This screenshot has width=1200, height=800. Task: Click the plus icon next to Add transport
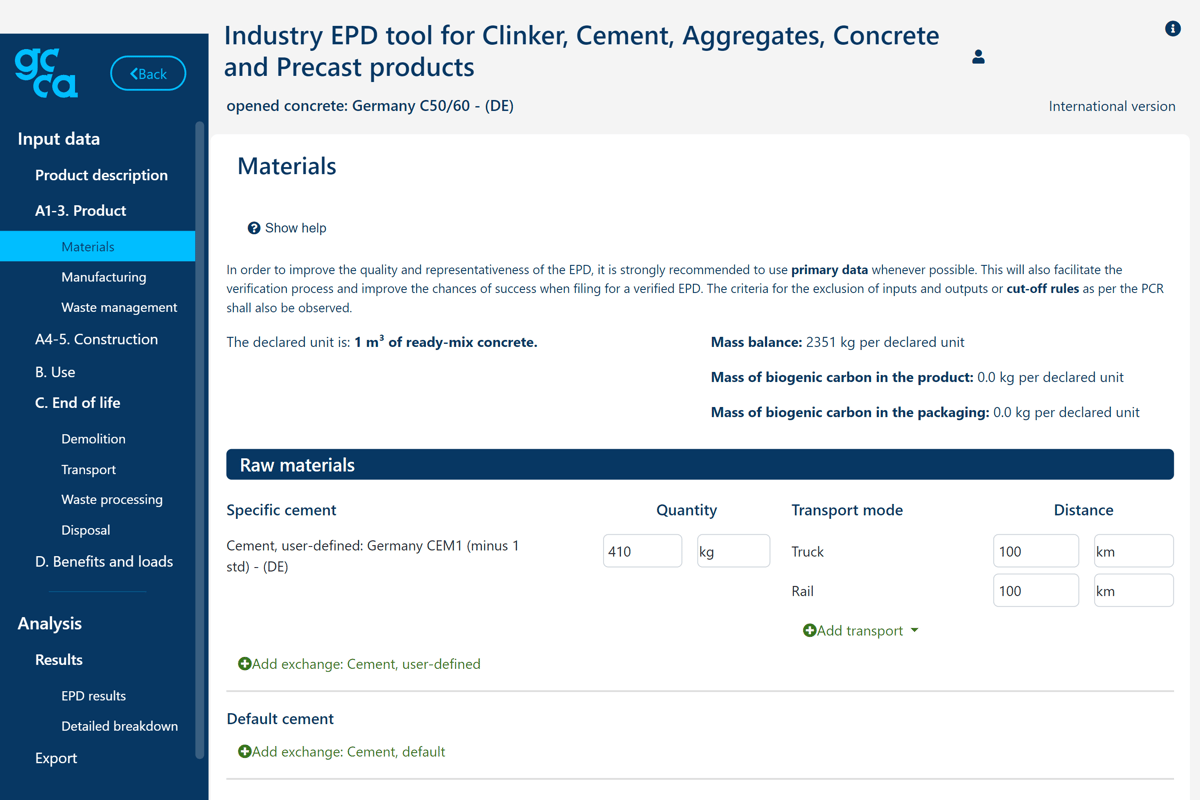click(810, 630)
